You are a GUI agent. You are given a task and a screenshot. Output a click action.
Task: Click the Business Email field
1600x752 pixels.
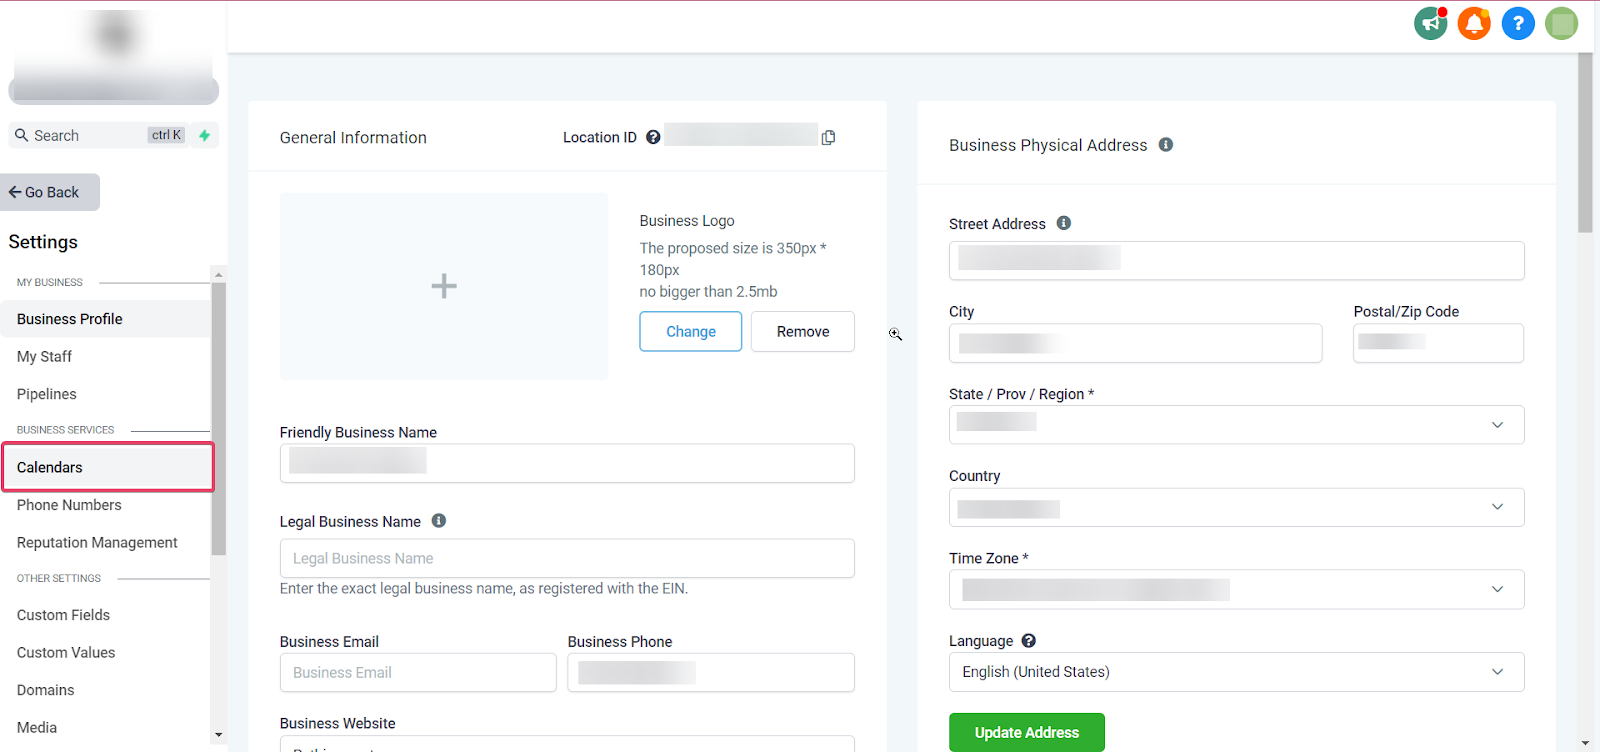click(418, 672)
